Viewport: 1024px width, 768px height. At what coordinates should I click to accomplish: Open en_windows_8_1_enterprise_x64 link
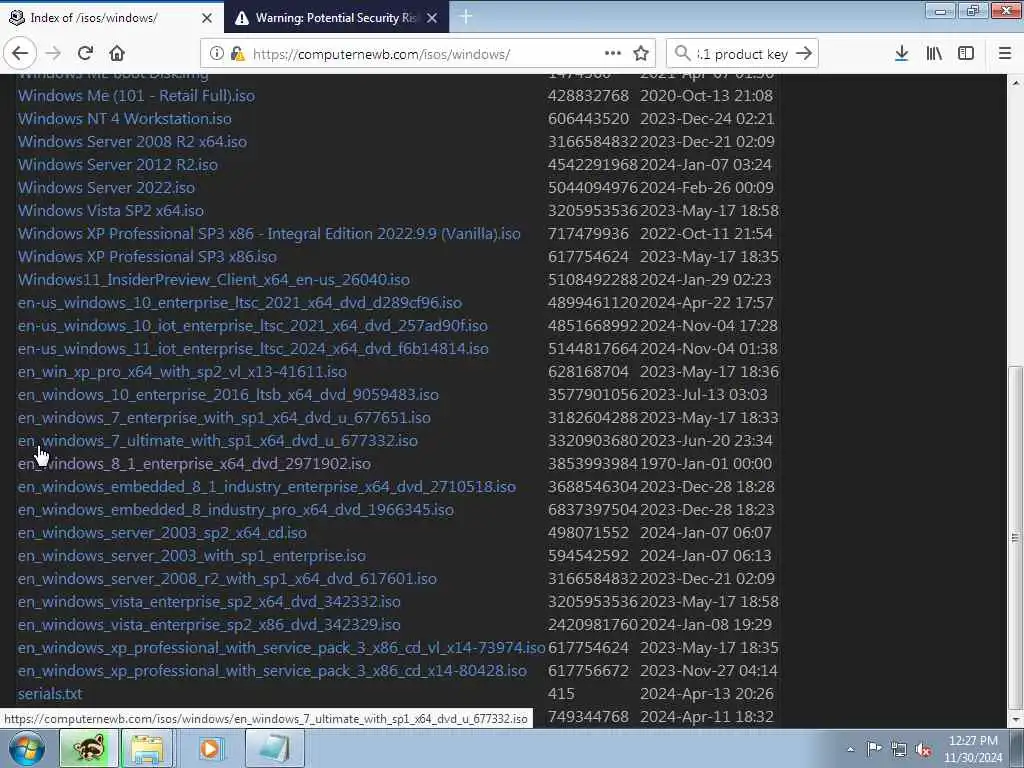tap(194, 464)
